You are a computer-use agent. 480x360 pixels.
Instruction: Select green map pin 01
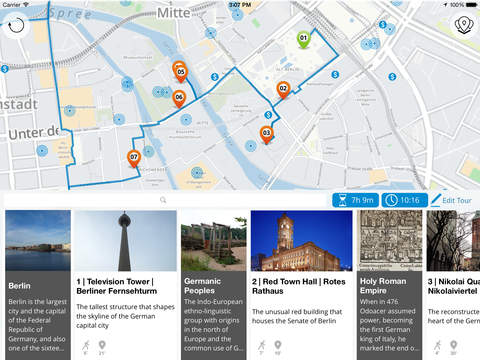pos(303,40)
